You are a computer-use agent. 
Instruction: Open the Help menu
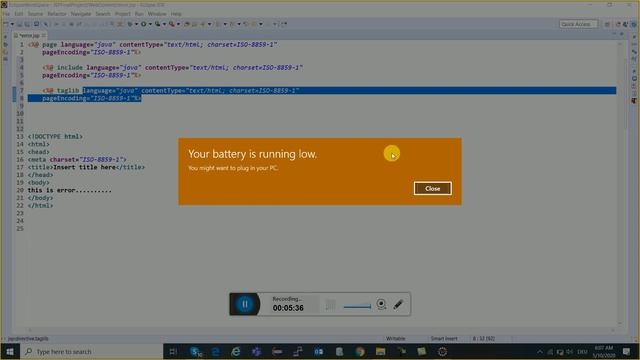point(176,14)
